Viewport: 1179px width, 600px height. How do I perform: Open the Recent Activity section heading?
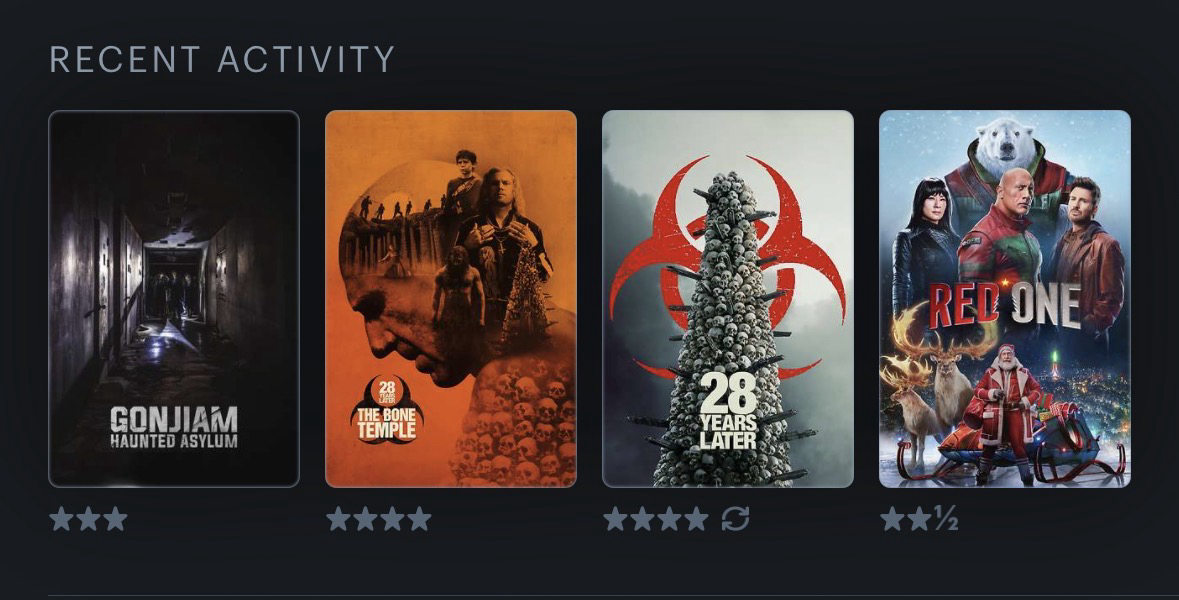(222, 59)
